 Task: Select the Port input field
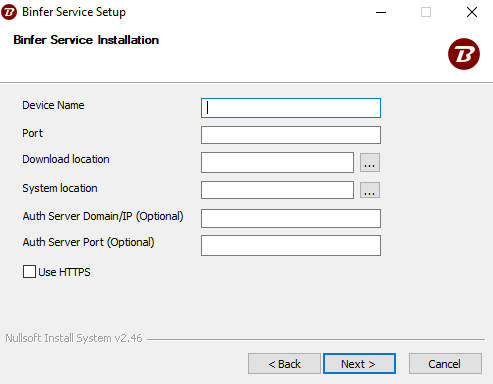(x=291, y=135)
